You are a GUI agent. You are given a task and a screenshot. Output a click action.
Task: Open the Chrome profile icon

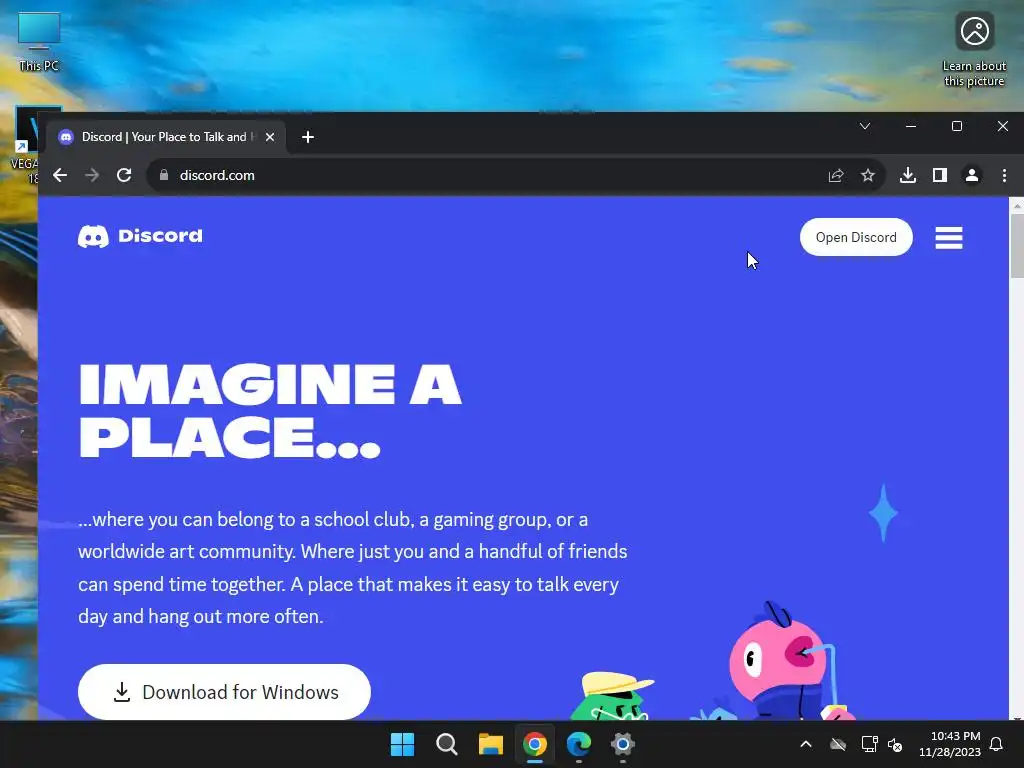coord(972,175)
